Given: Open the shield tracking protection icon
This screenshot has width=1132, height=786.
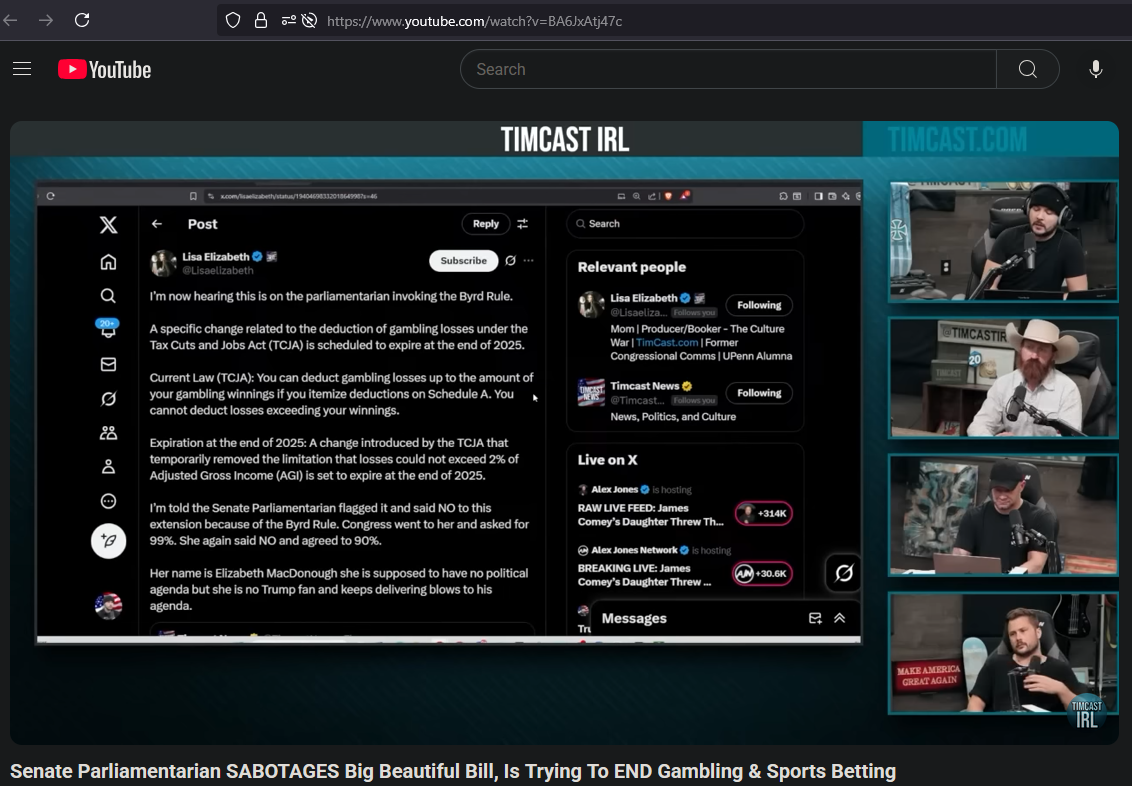Looking at the screenshot, I should coord(232,20).
